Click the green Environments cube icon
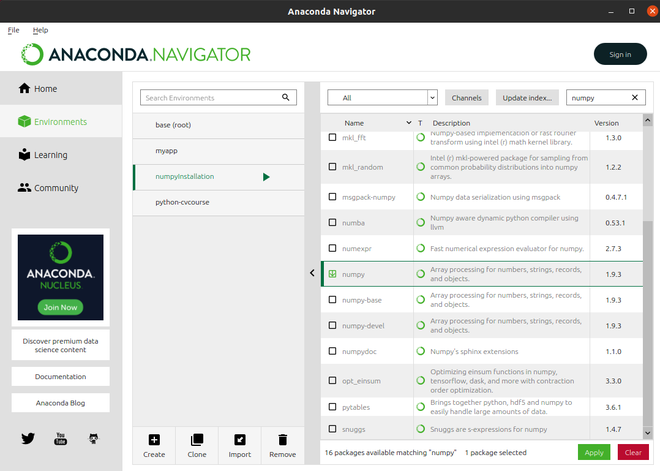The height and width of the screenshot is (471, 660). click(x=24, y=122)
